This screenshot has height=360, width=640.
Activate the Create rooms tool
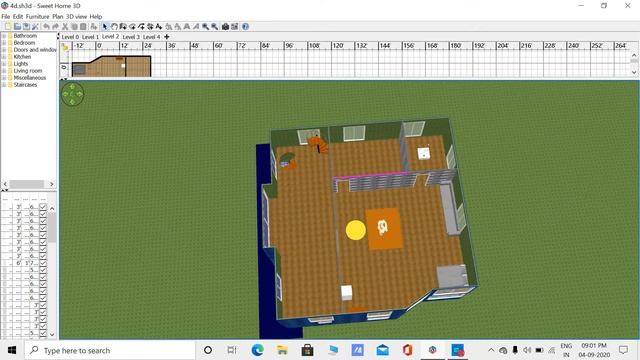132,27
